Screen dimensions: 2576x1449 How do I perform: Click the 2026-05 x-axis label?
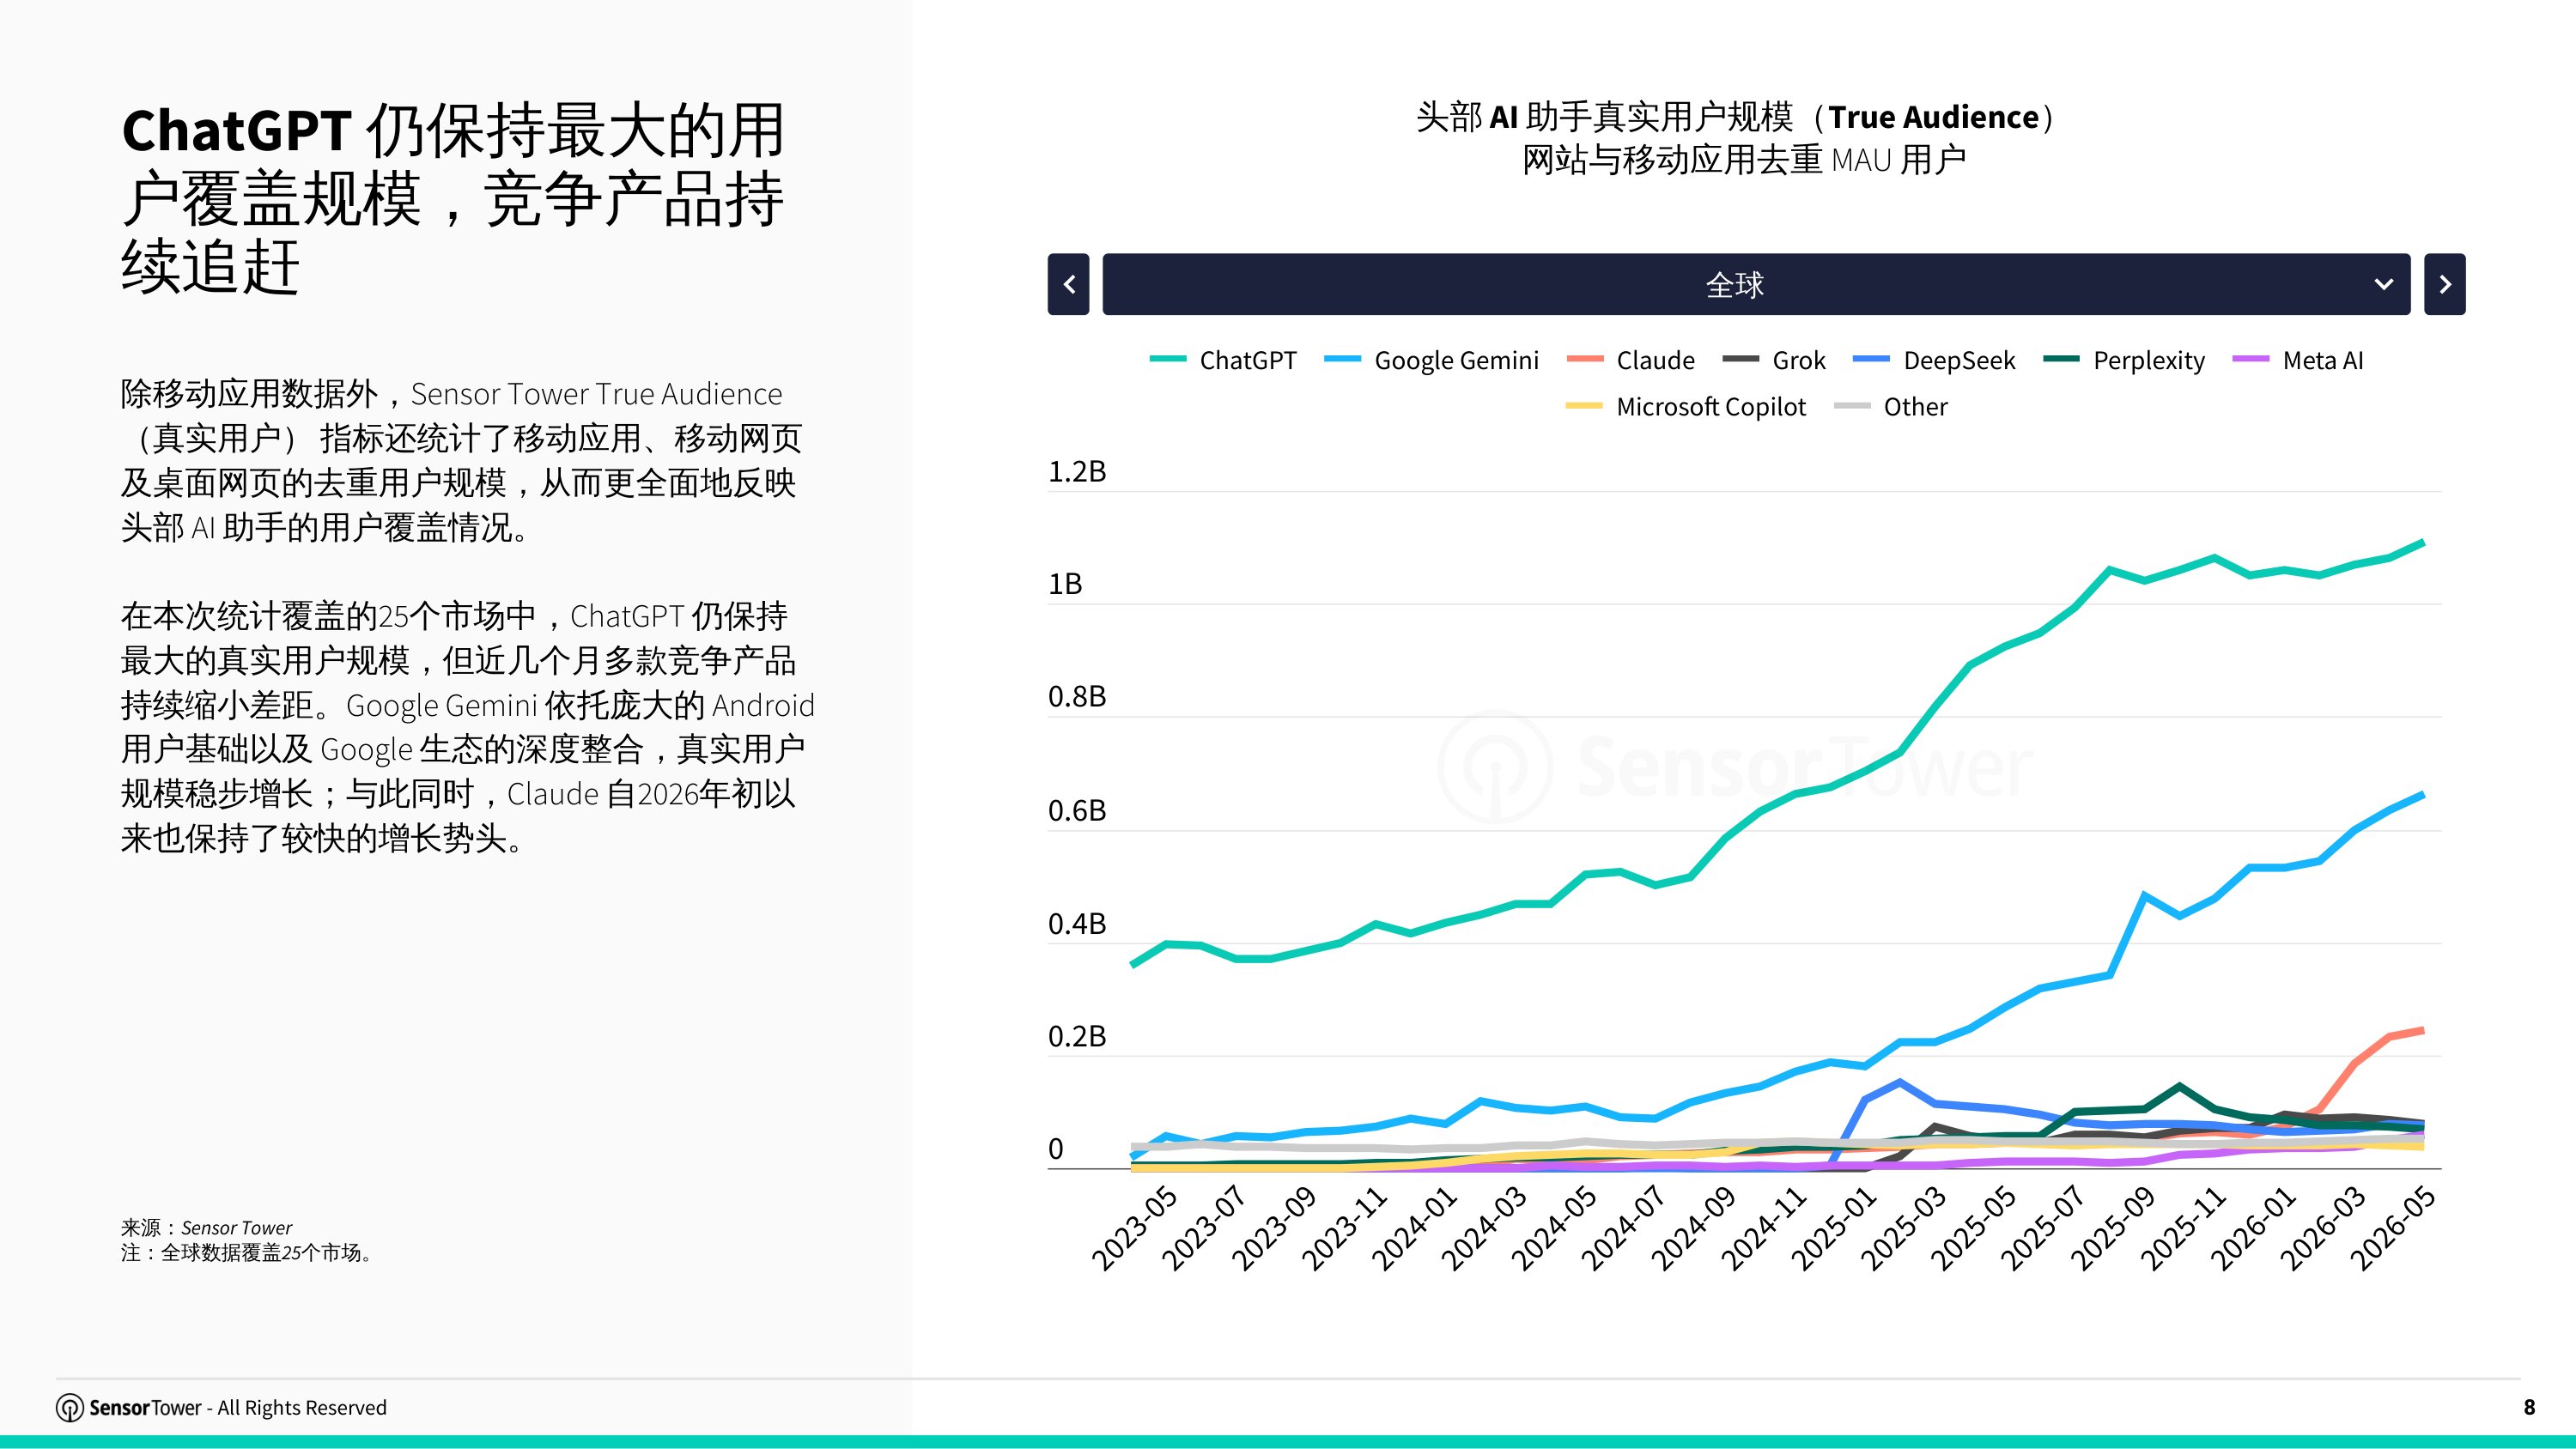pos(2392,1228)
